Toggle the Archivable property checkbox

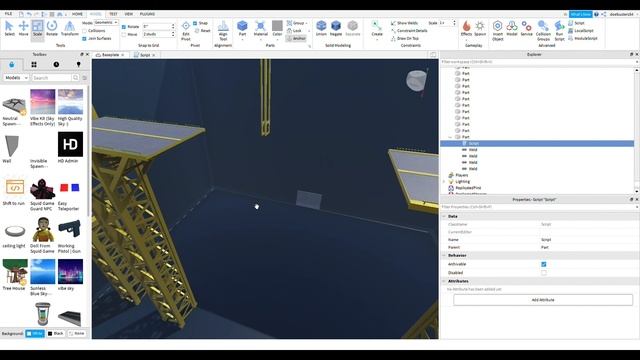pyautogui.click(x=544, y=264)
